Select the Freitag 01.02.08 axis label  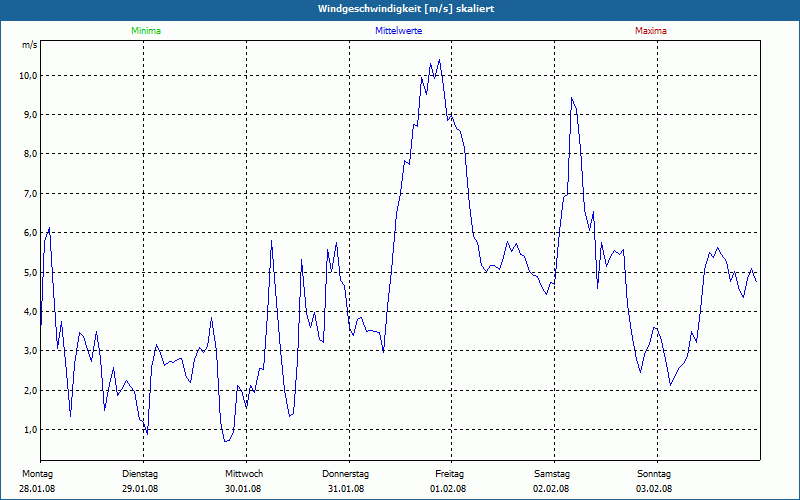coord(448,481)
